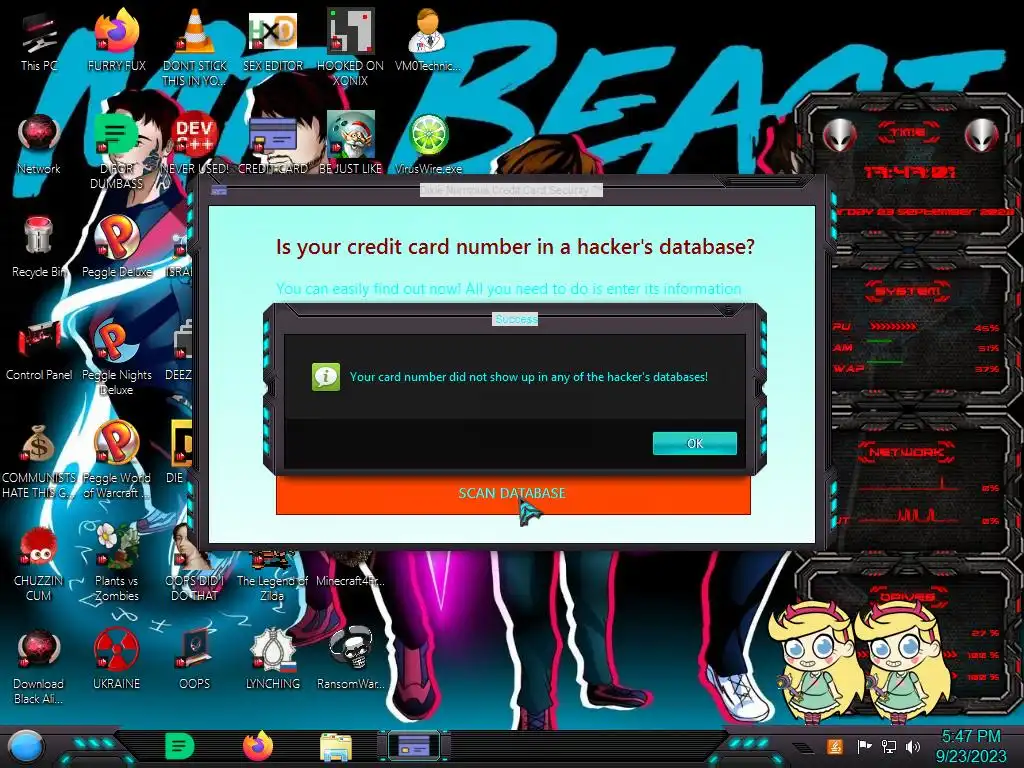Select the Download Black Ali... icon

[39, 667]
